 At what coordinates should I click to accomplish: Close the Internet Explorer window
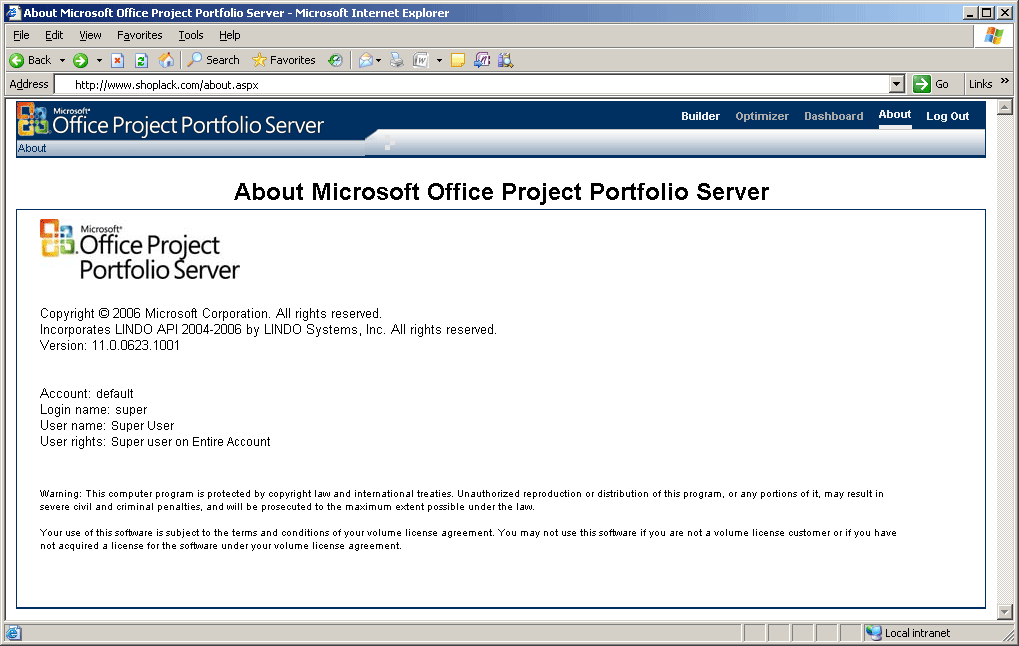tap(1005, 12)
